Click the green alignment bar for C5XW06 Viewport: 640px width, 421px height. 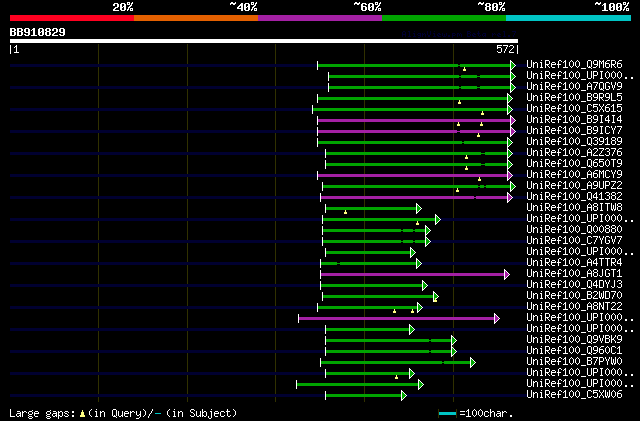tap(366, 395)
